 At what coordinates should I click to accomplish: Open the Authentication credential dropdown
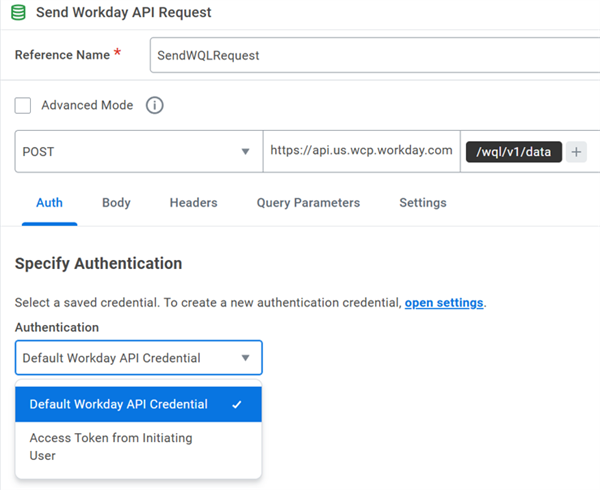(x=139, y=358)
